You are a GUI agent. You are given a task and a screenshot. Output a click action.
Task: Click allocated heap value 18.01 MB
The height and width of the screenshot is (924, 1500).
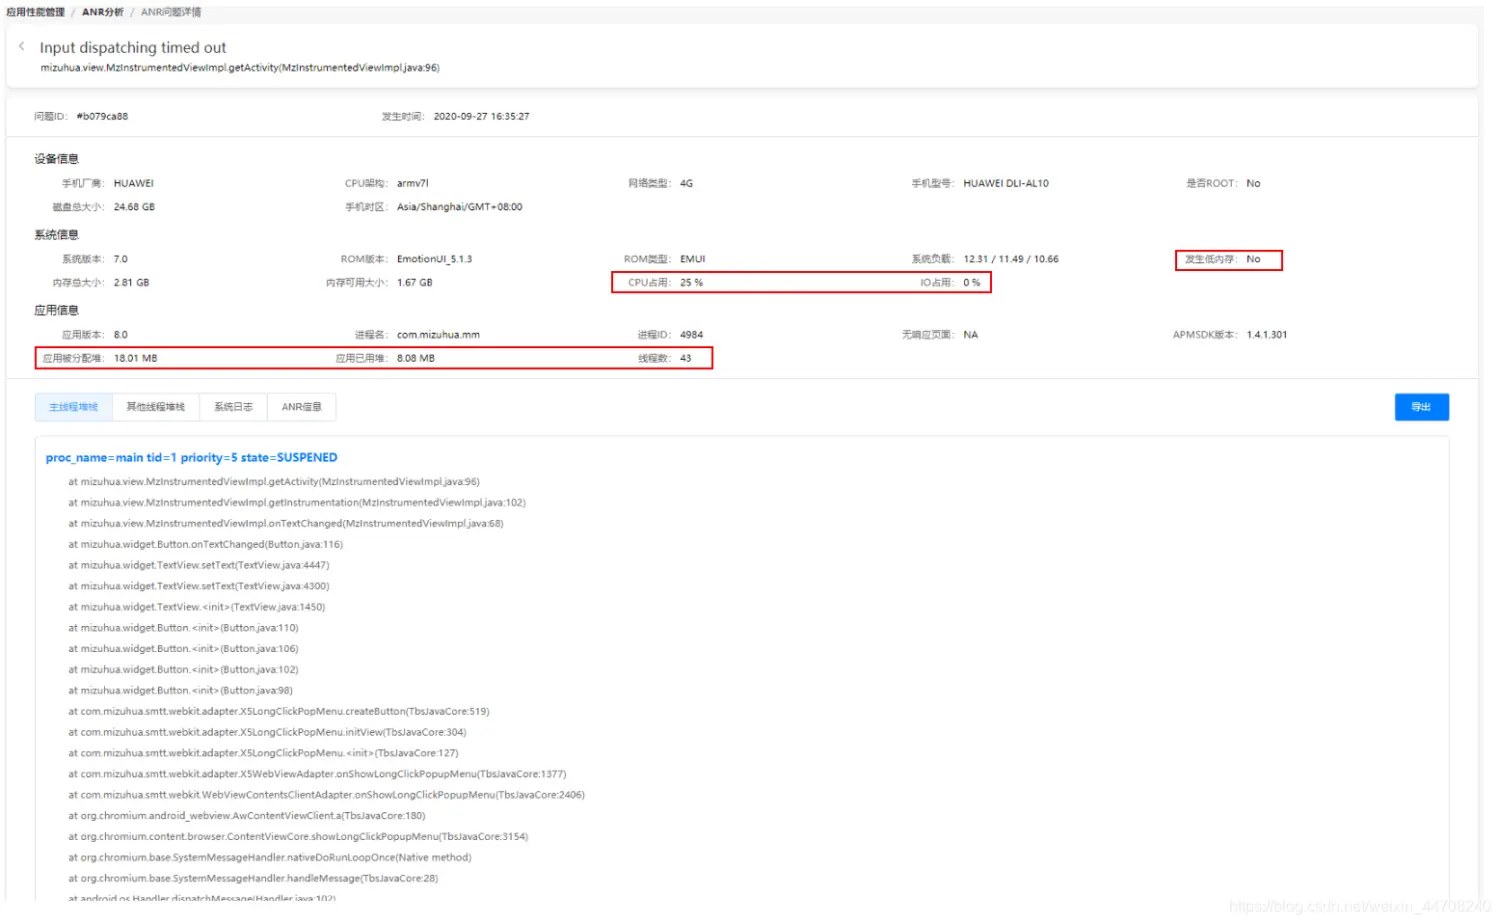click(x=135, y=358)
